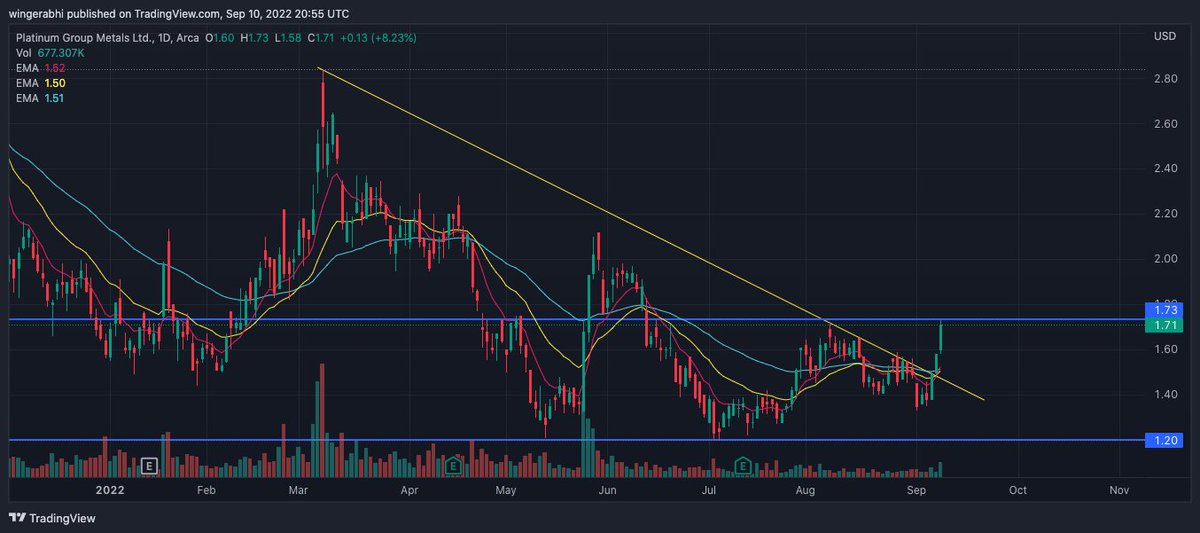1200x533 pixels.
Task: Click 2.60 on the price axis
Action: 1163,124
